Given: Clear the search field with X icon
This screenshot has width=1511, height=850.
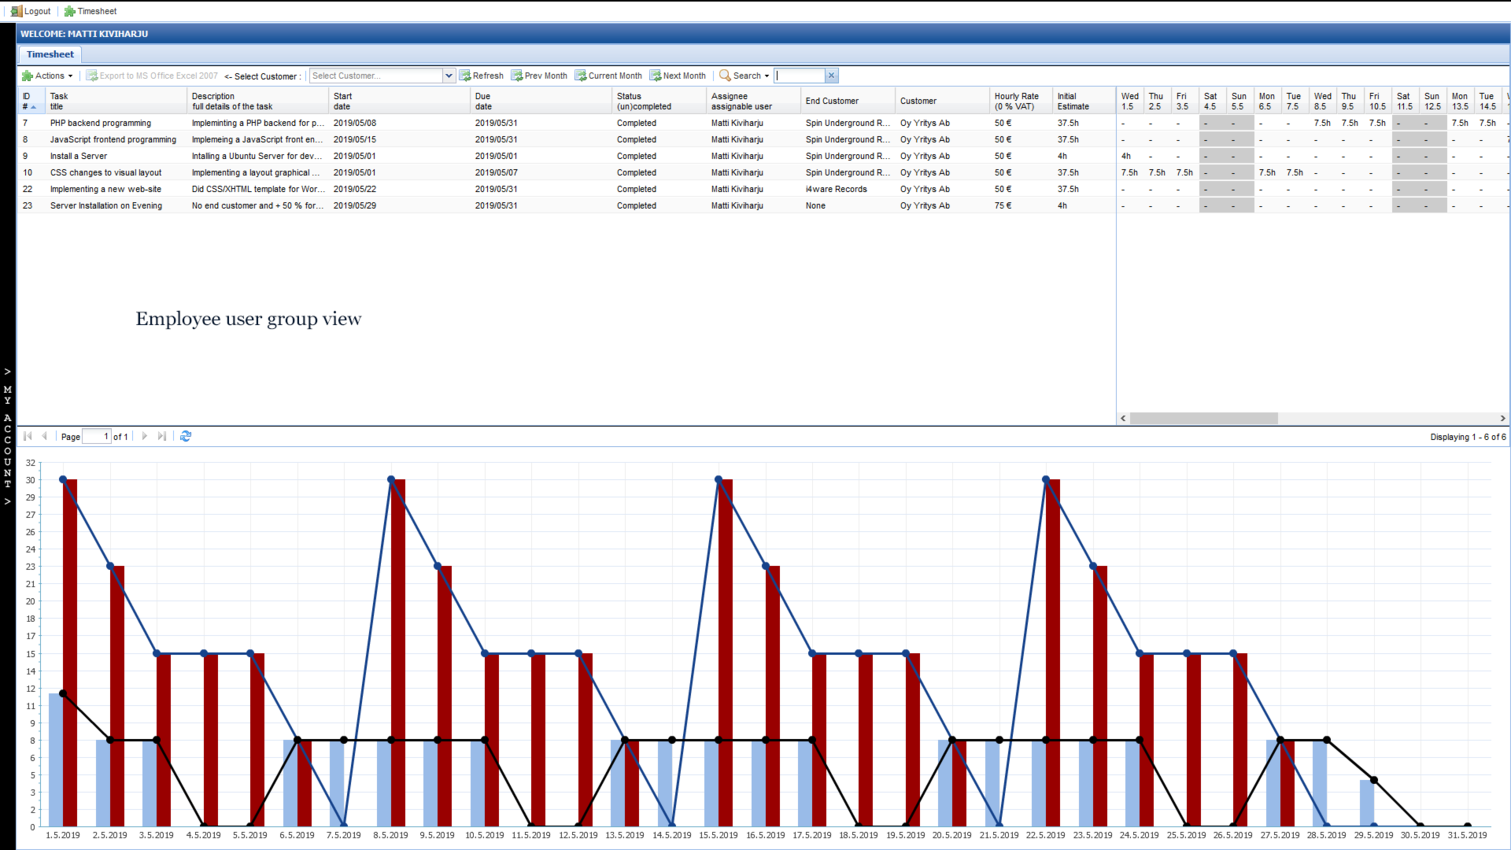Looking at the screenshot, I should [x=831, y=76].
